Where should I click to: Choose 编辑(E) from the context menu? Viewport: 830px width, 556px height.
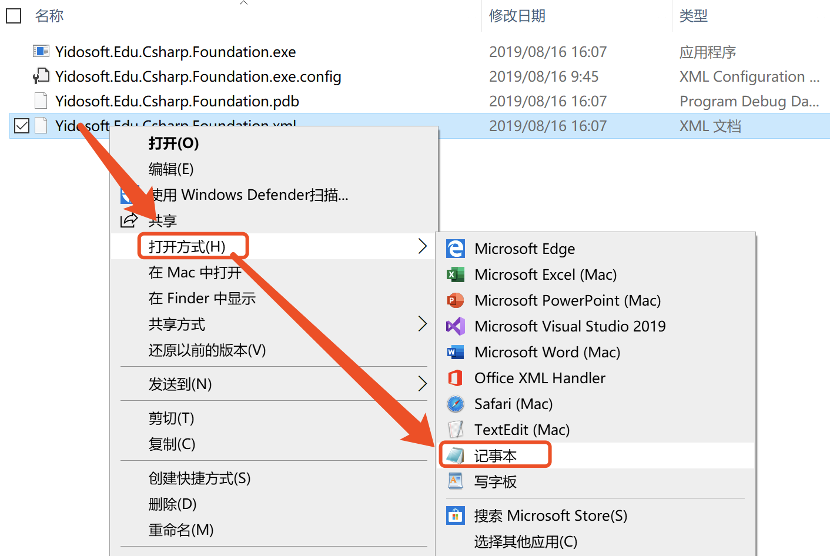171,169
